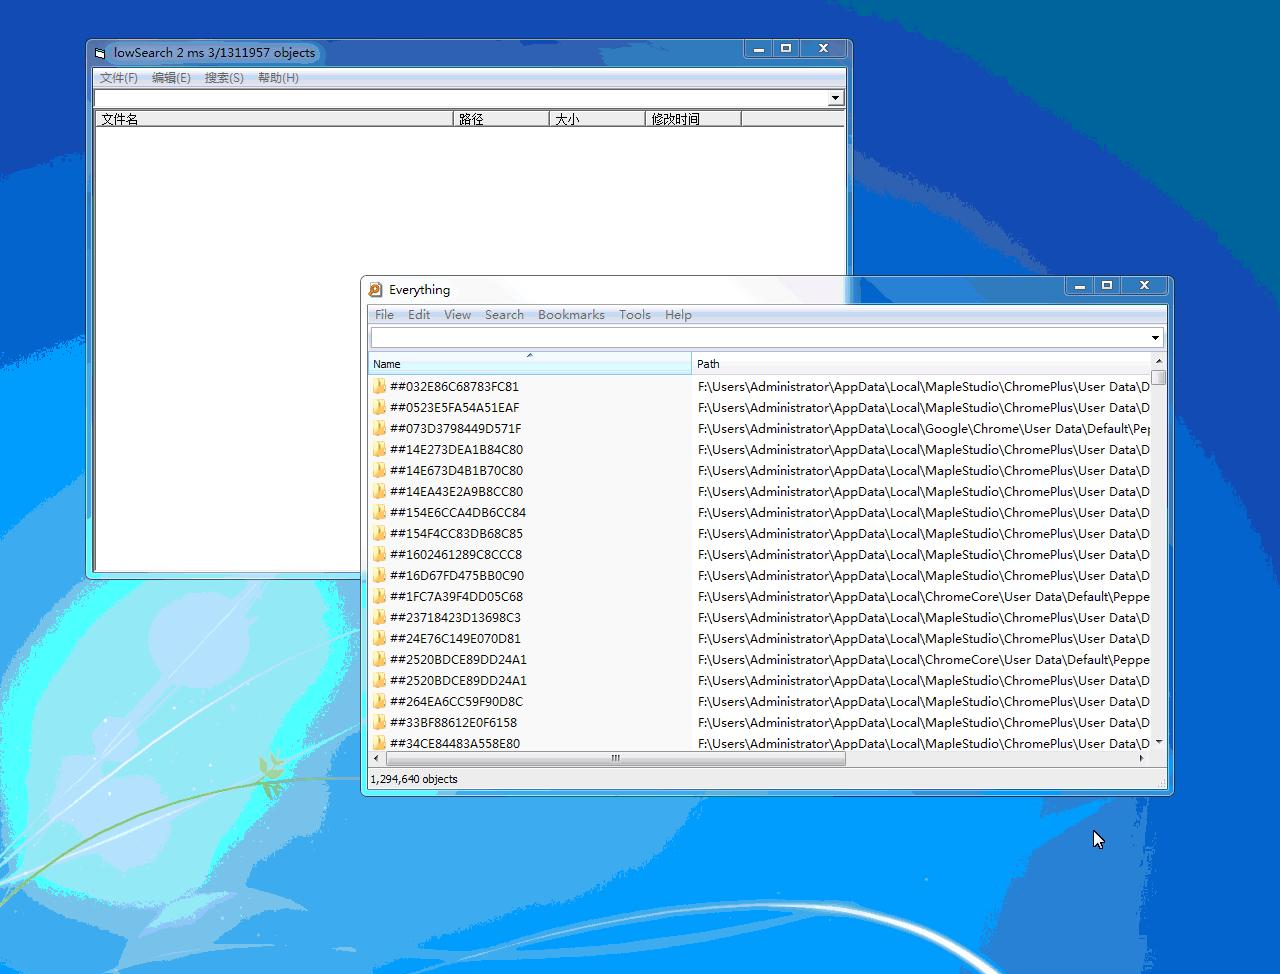
Task: Click the 路径 column header in lowSearch
Action: coord(502,119)
